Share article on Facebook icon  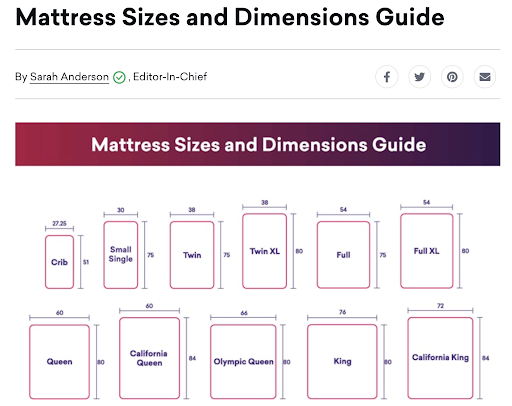tap(387, 77)
